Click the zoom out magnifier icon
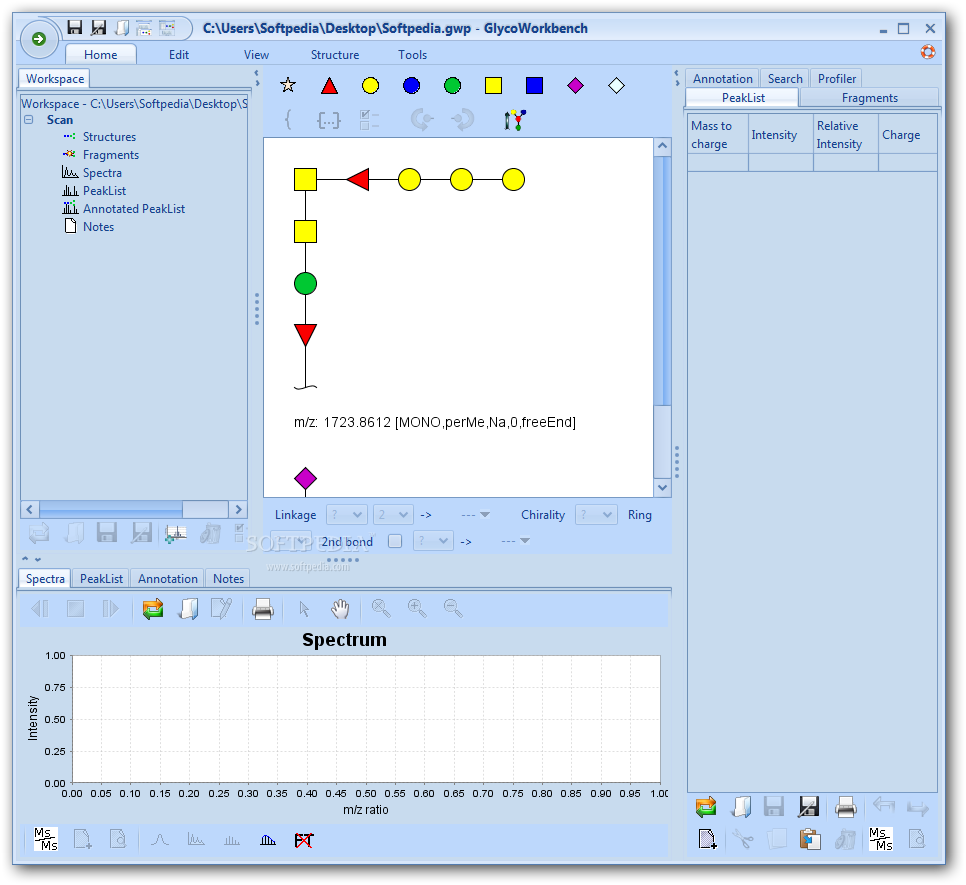966x885 pixels. pyautogui.click(x=453, y=608)
